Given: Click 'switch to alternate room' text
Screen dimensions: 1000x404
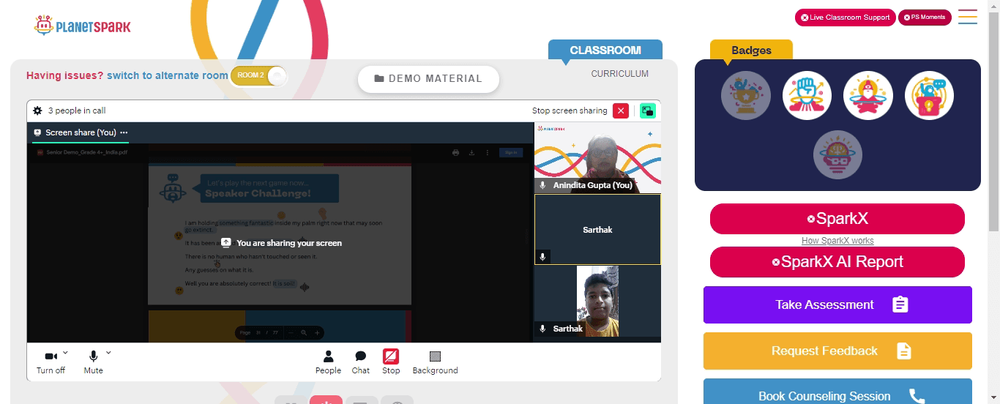Looking at the screenshot, I should click(x=167, y=75).
